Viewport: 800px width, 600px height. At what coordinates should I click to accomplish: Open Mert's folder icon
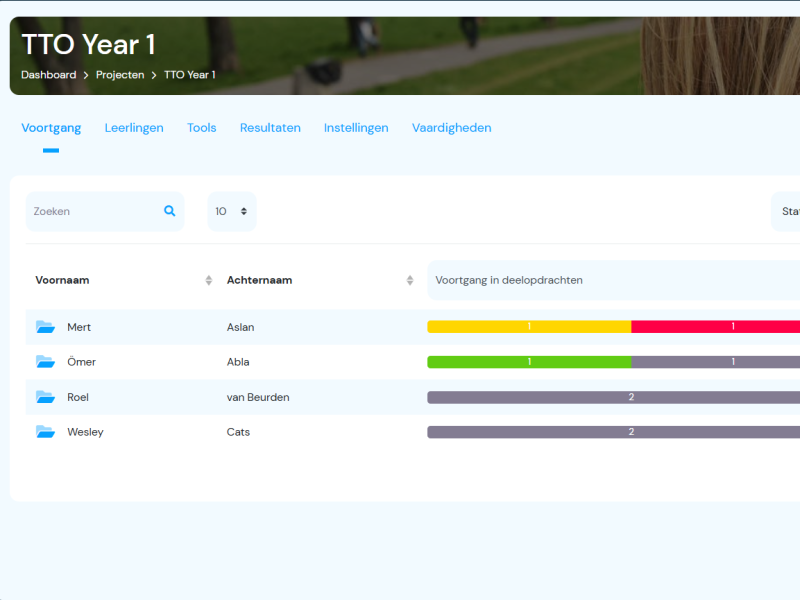click(45, 327)
